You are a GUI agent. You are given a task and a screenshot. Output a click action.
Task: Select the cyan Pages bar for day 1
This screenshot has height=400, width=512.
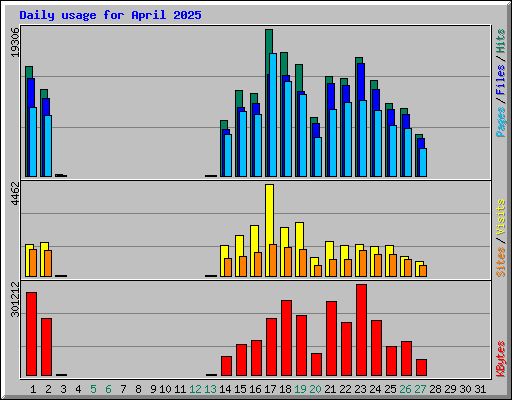click(33, 142)
